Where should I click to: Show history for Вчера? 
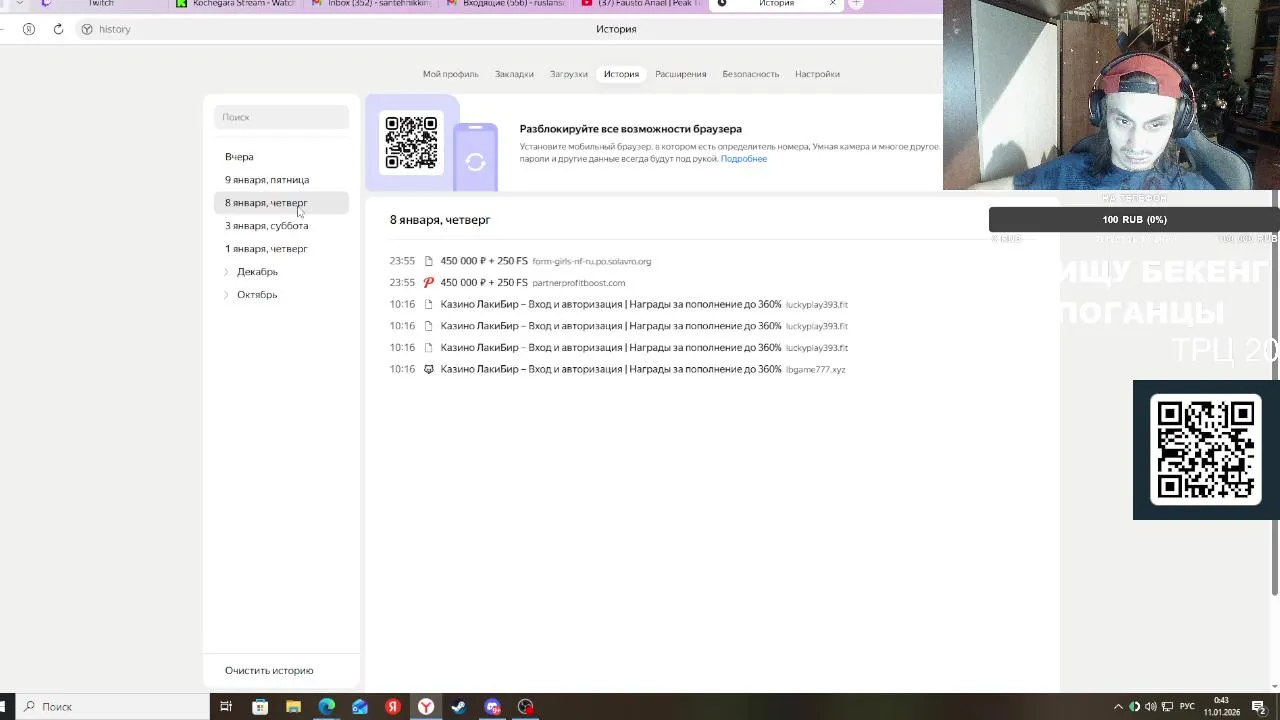coord(239,157)
